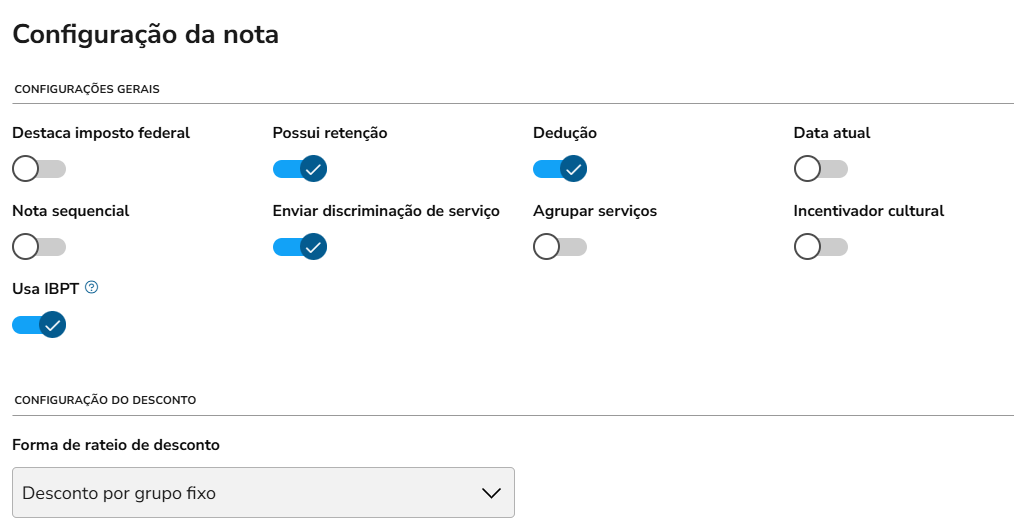Open 'Desconto por grupo fixo' dropdown
Viewport: 1014px width, 526px height.
[263, 493]
